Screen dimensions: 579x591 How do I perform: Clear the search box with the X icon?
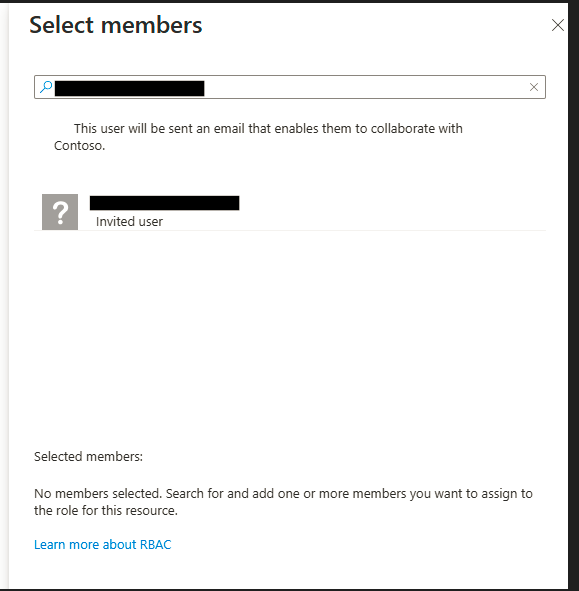(x=533, y=87)
